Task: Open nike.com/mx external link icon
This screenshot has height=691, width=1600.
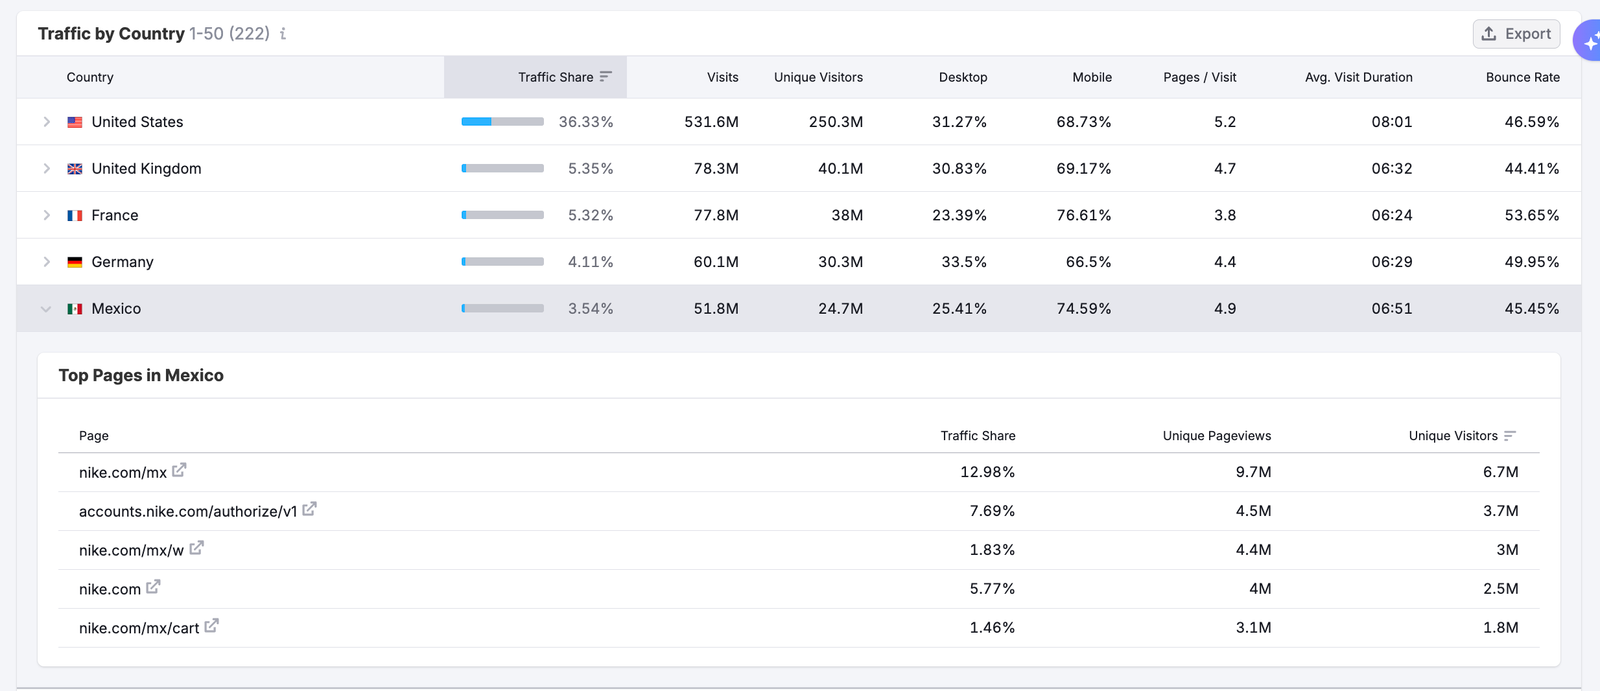Action: [x=179, y=470]
